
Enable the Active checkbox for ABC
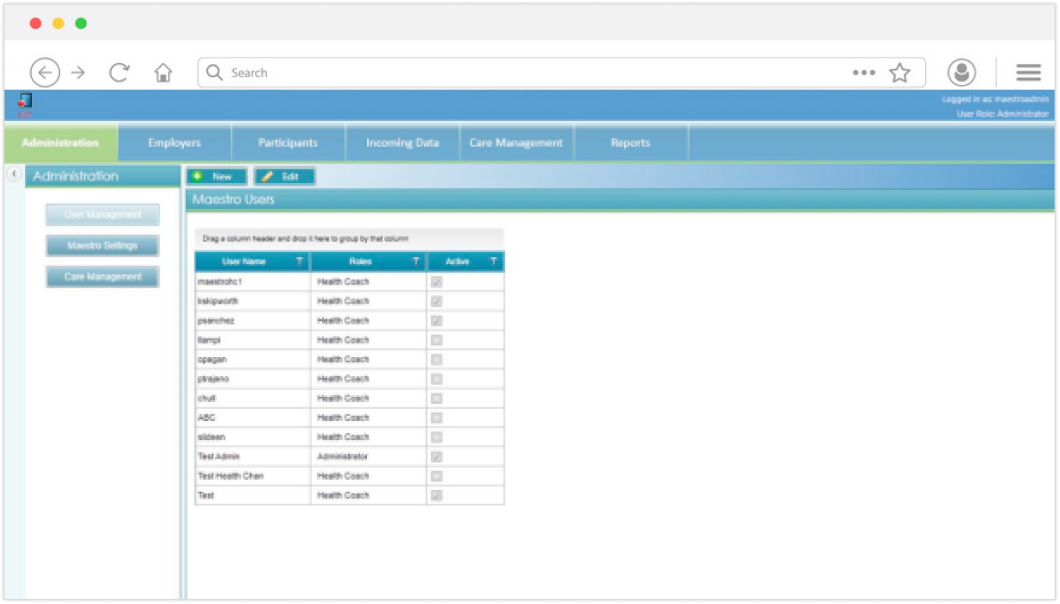pos(437,418)
